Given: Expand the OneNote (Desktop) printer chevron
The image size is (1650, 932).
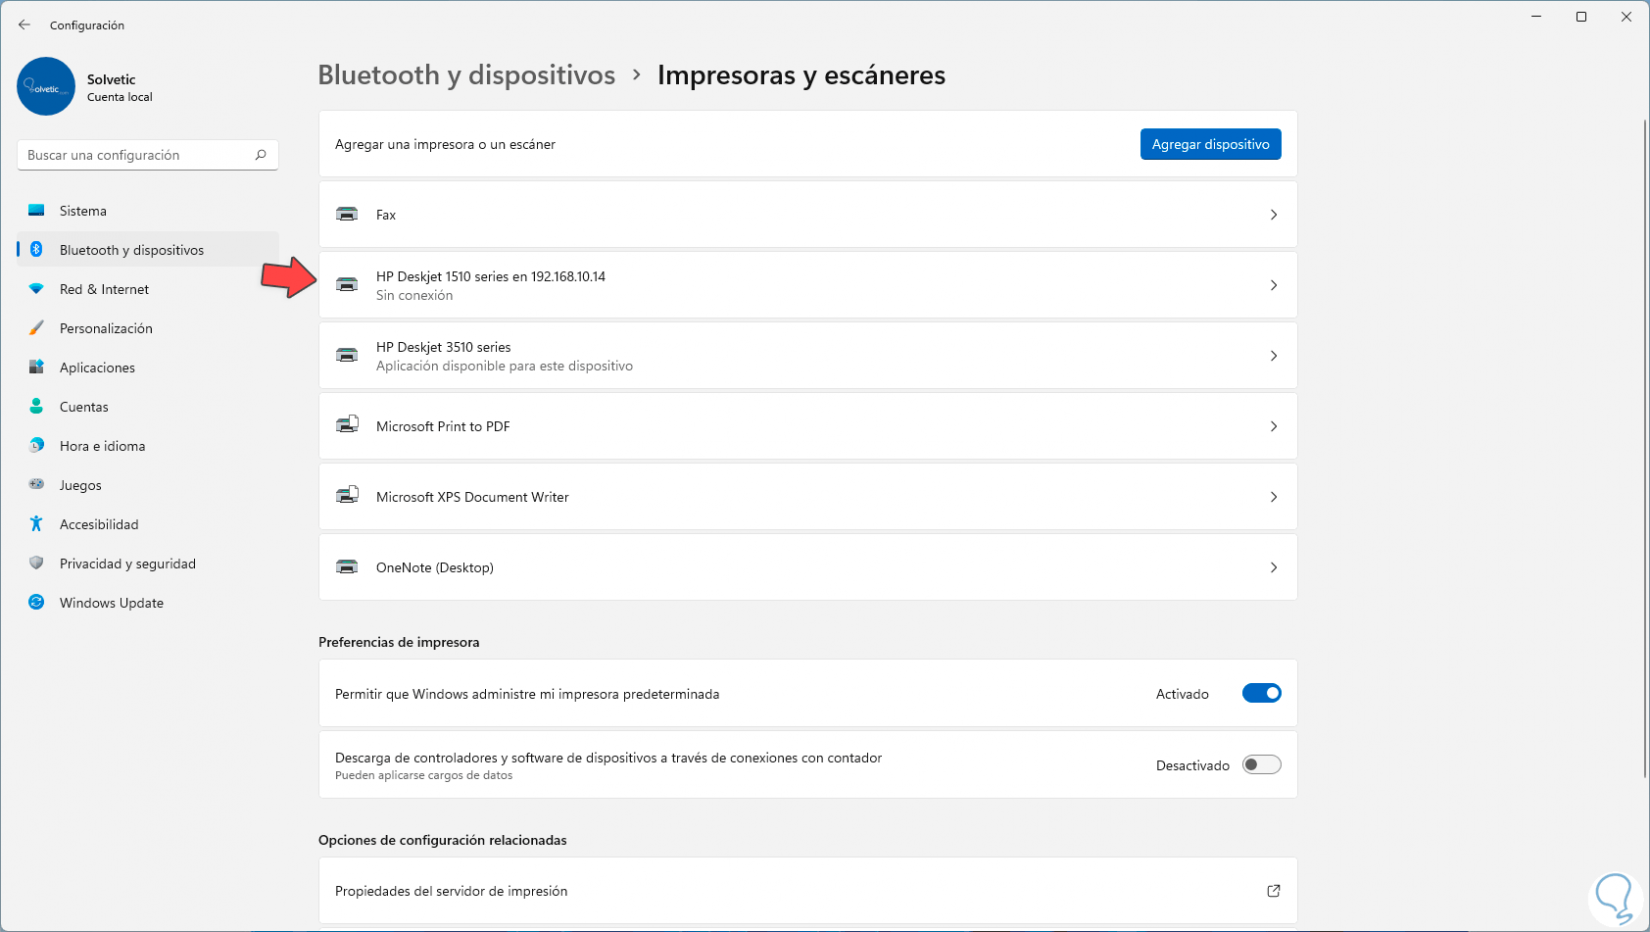Looking at the screenshot, I should [x=1273, y=567].
